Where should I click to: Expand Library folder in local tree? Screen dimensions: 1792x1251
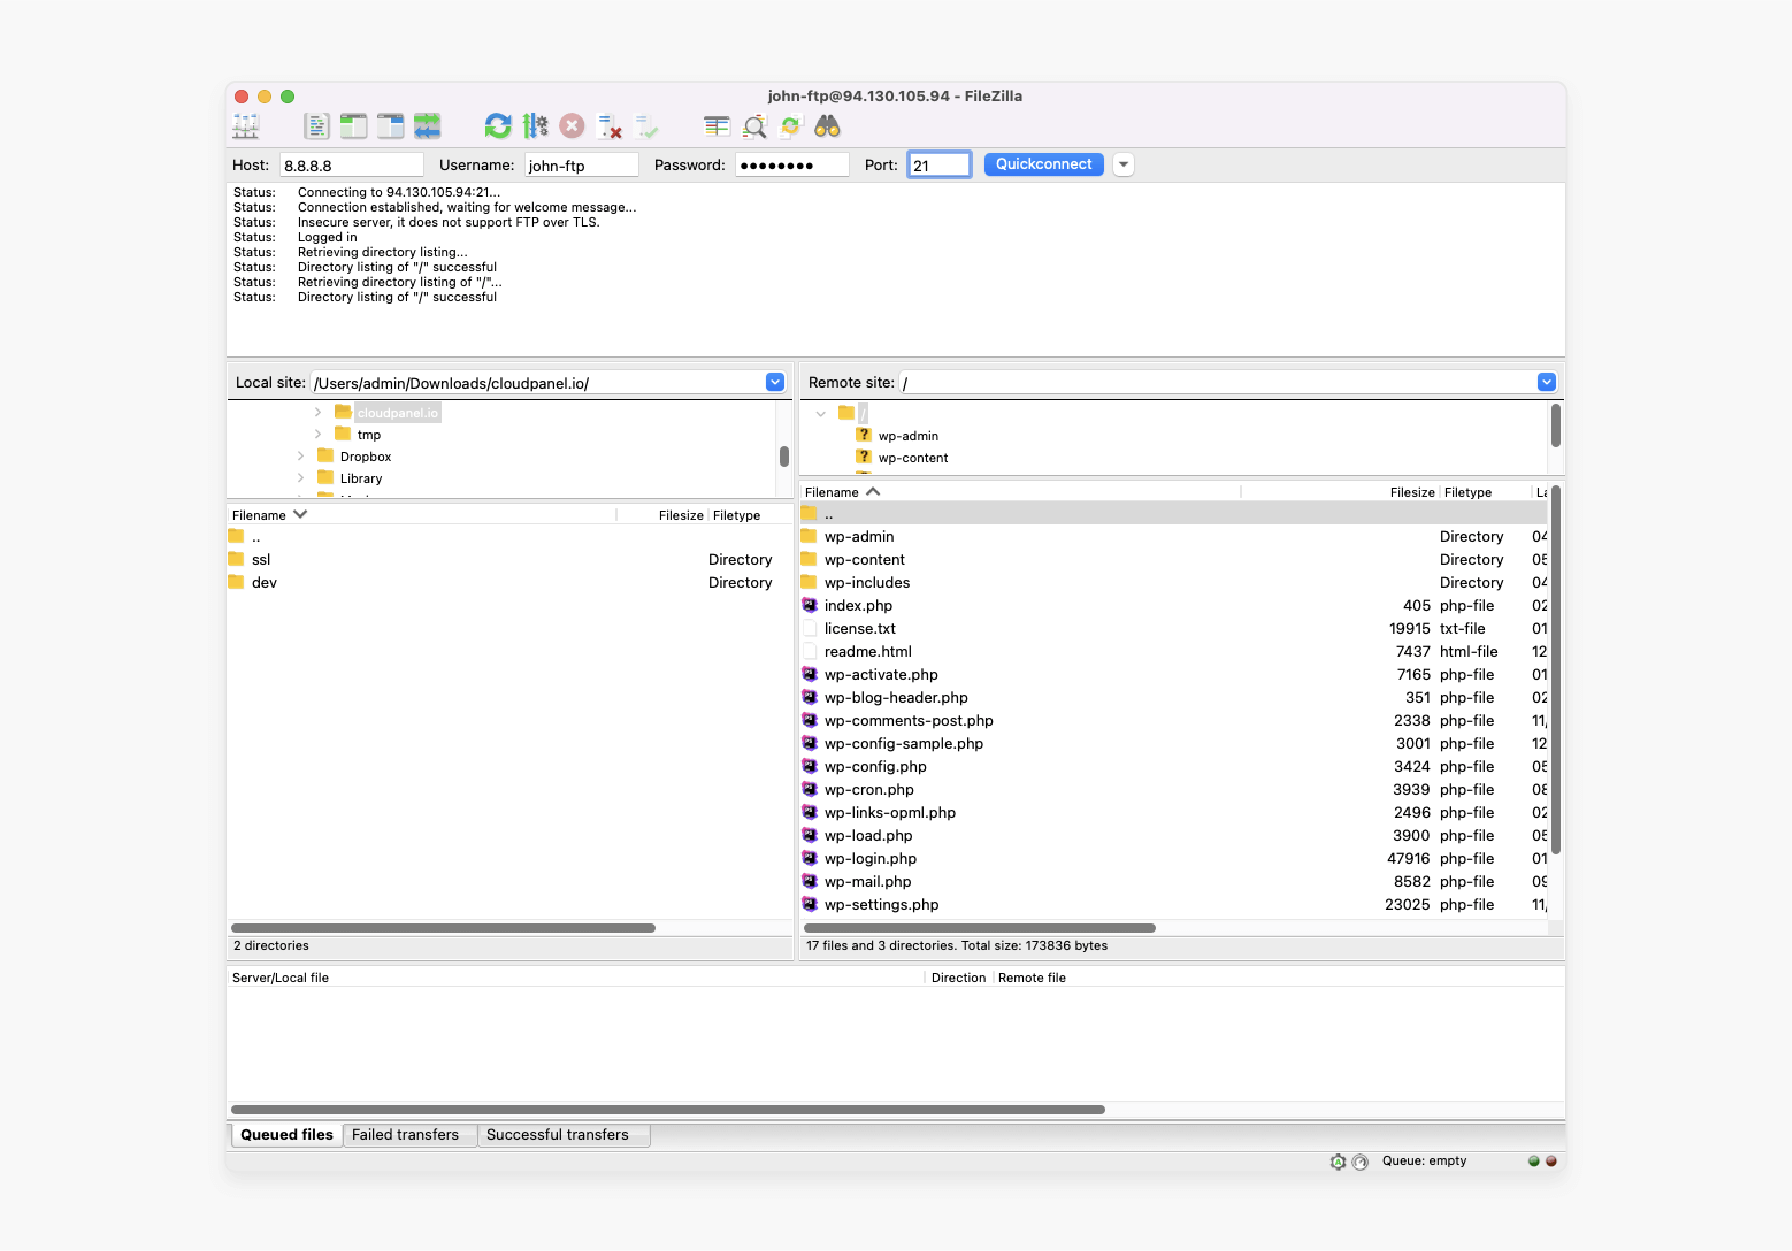(301, 478)
